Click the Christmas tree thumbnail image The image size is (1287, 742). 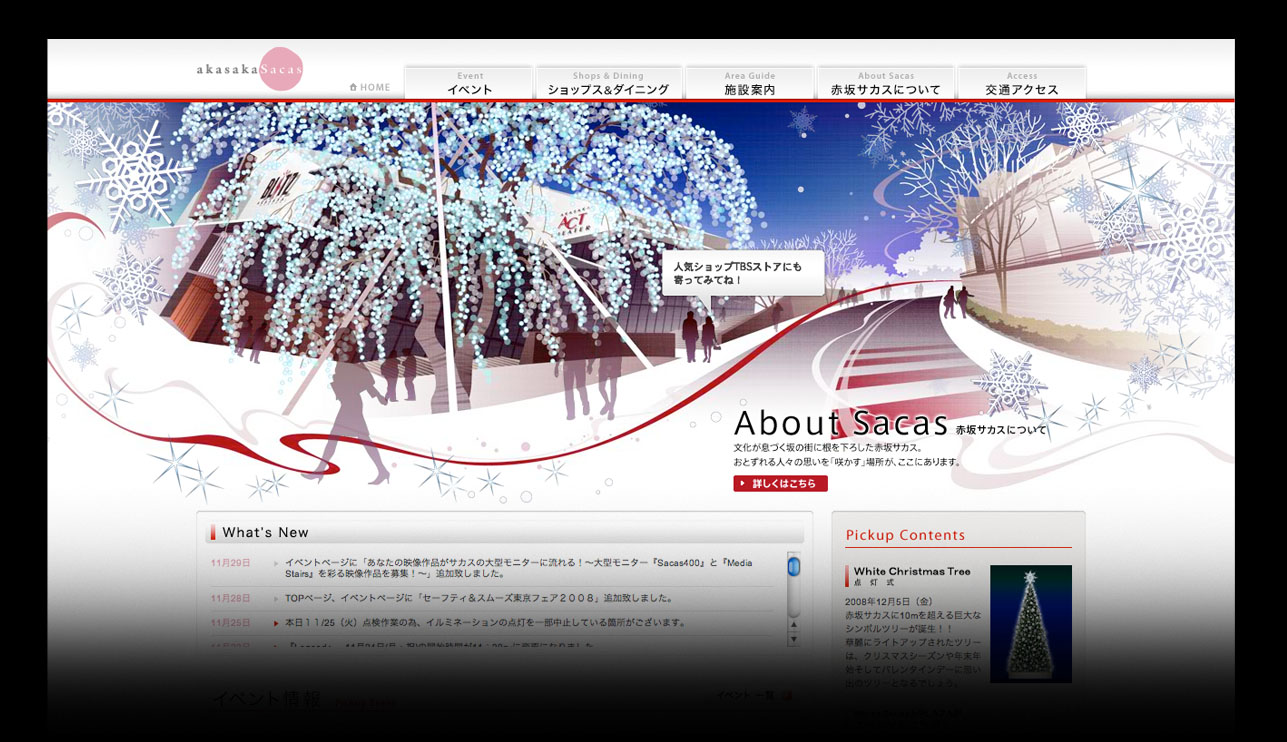1031,624
